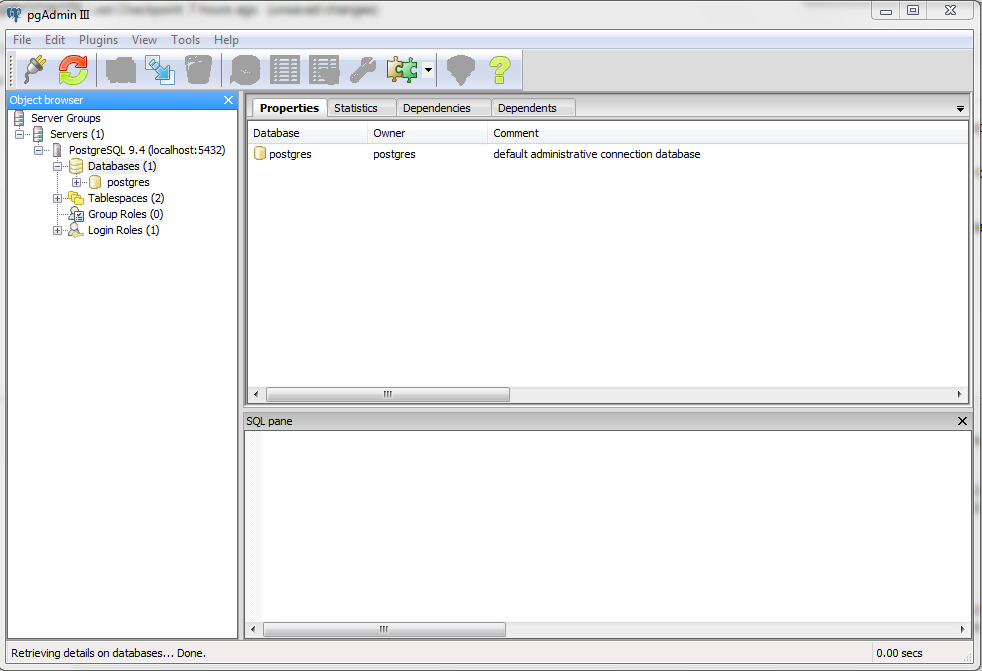Refresh the selected object
This screenshot has height=671, width=982.
[x=73, y=69]
